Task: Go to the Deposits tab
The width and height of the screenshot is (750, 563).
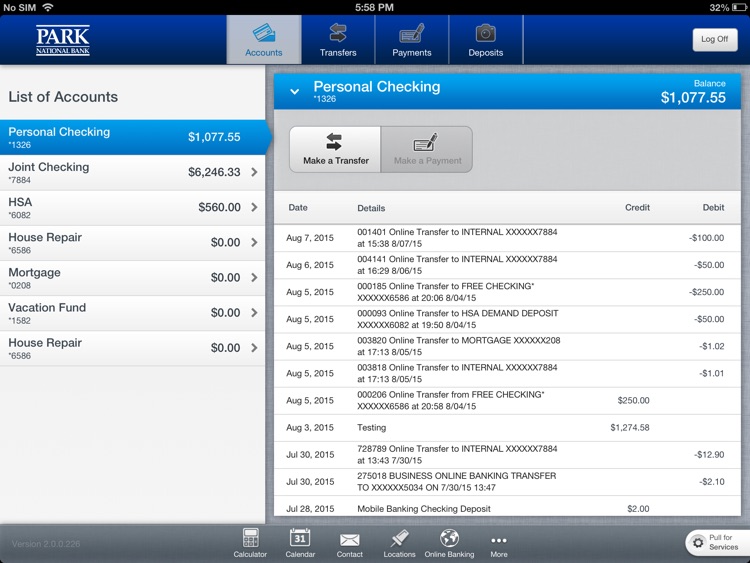Action: point(485,40)
